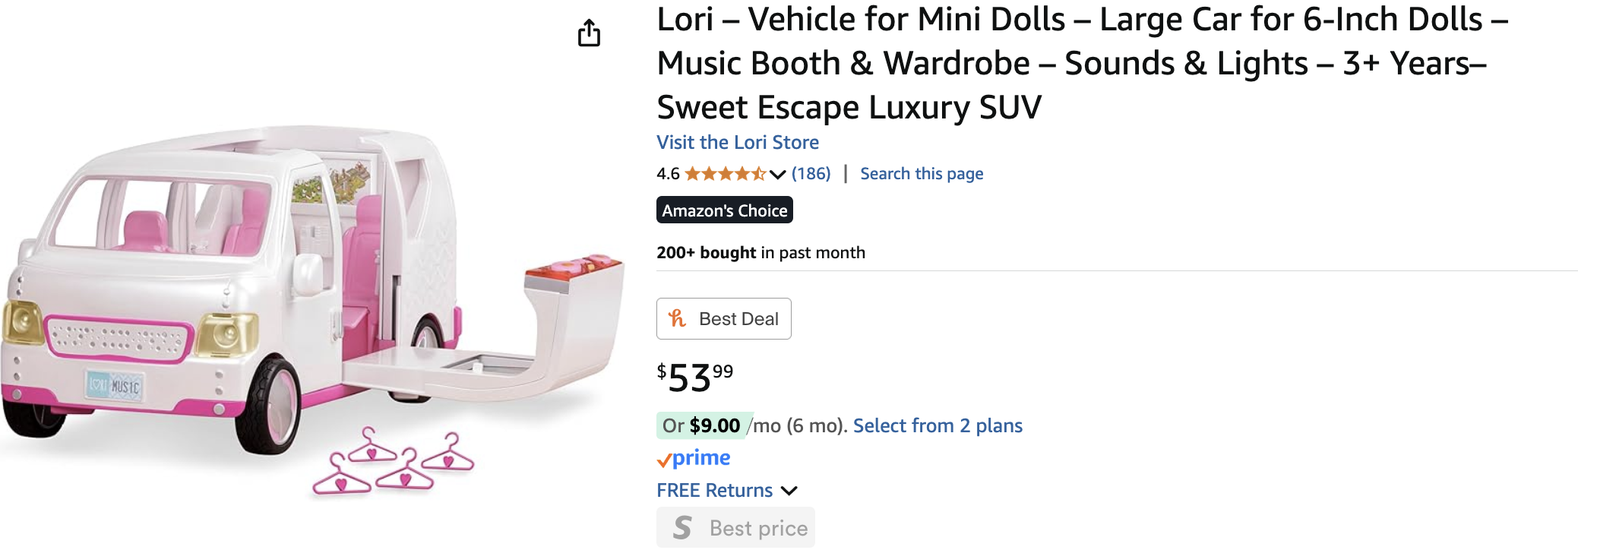The width and height of the screenshot is (1600, 553).
Task: Open the 186 customer ratings link
Action: pos(811,174)
